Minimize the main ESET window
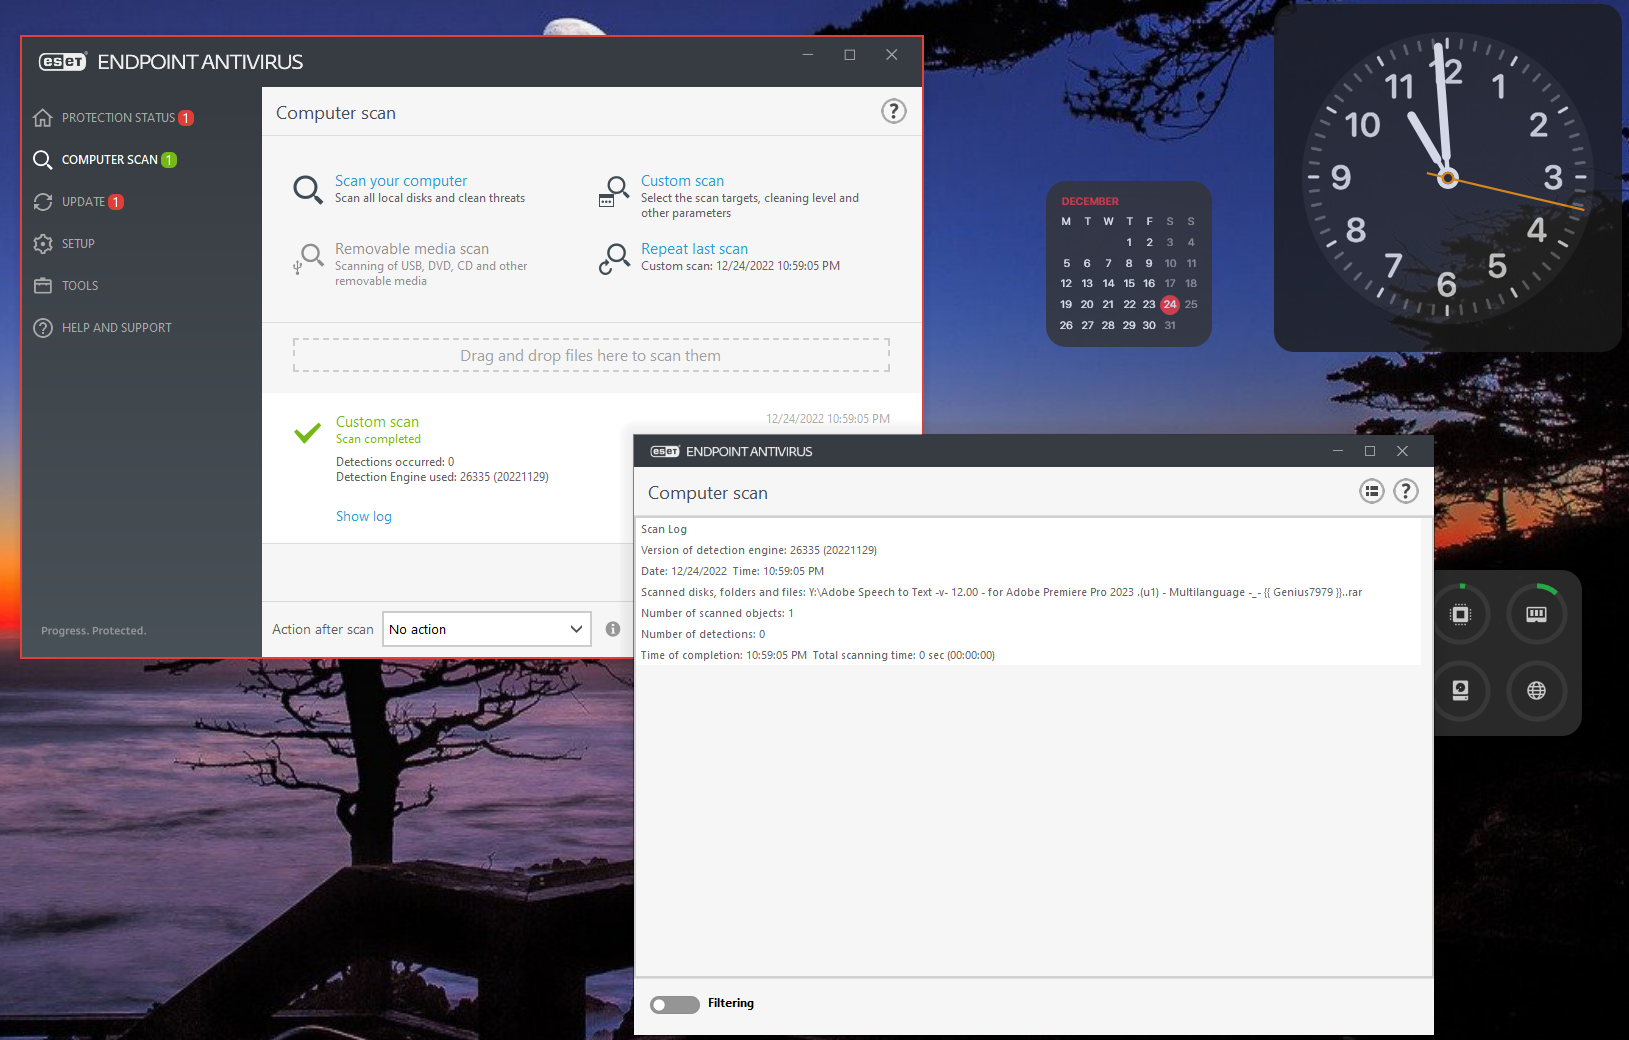This screenshot has width=1629, height=1040. [x=807, y=55]
